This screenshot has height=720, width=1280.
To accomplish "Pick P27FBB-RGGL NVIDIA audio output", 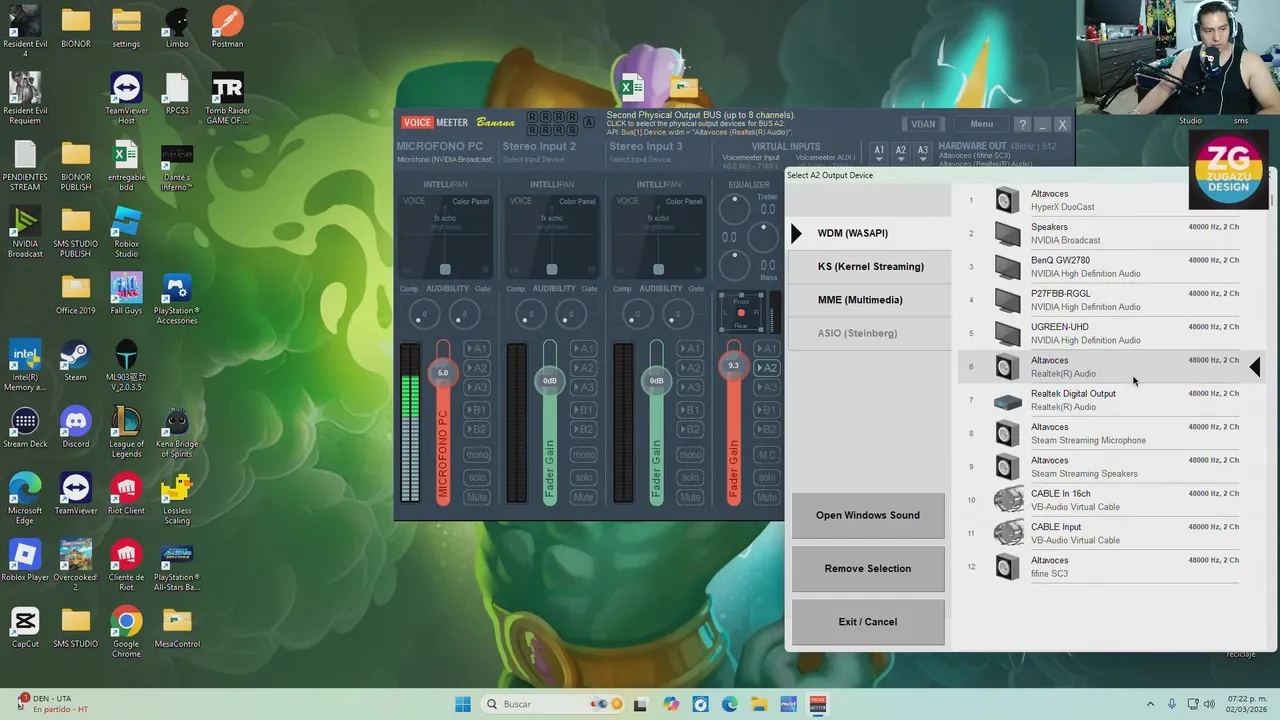I will click(1098, 300).
